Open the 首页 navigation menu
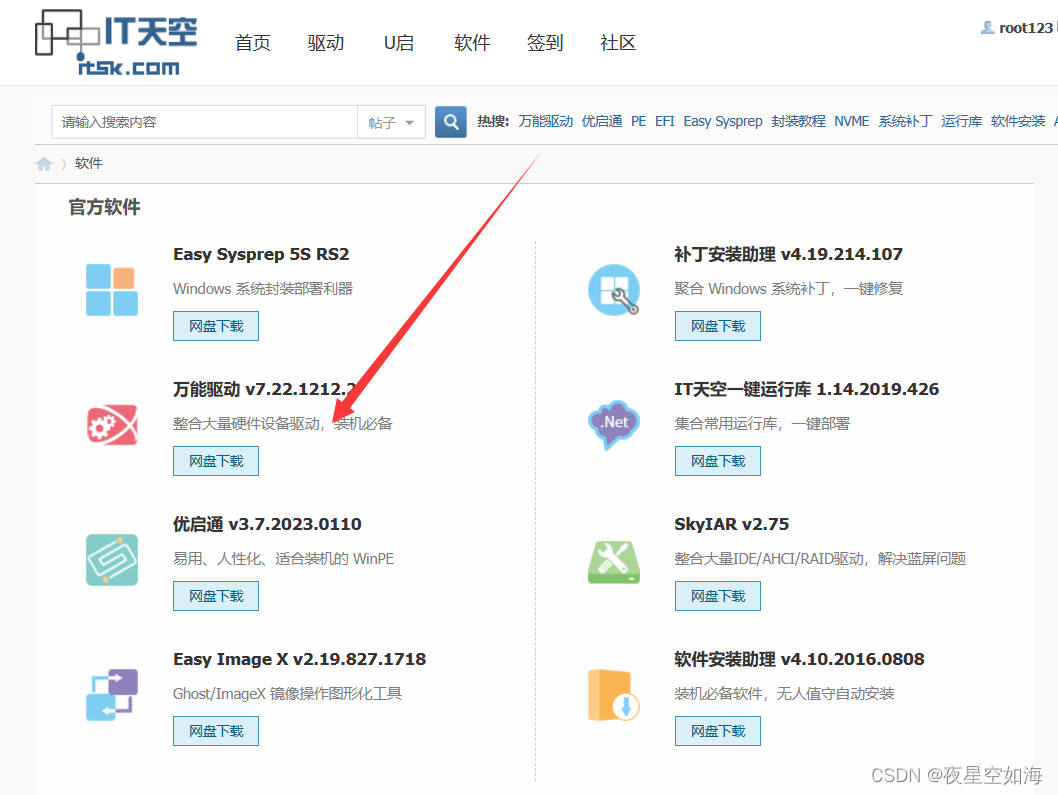Image resolution: width=1058 pixels, height=795 pixels. (x=253, y=43)
